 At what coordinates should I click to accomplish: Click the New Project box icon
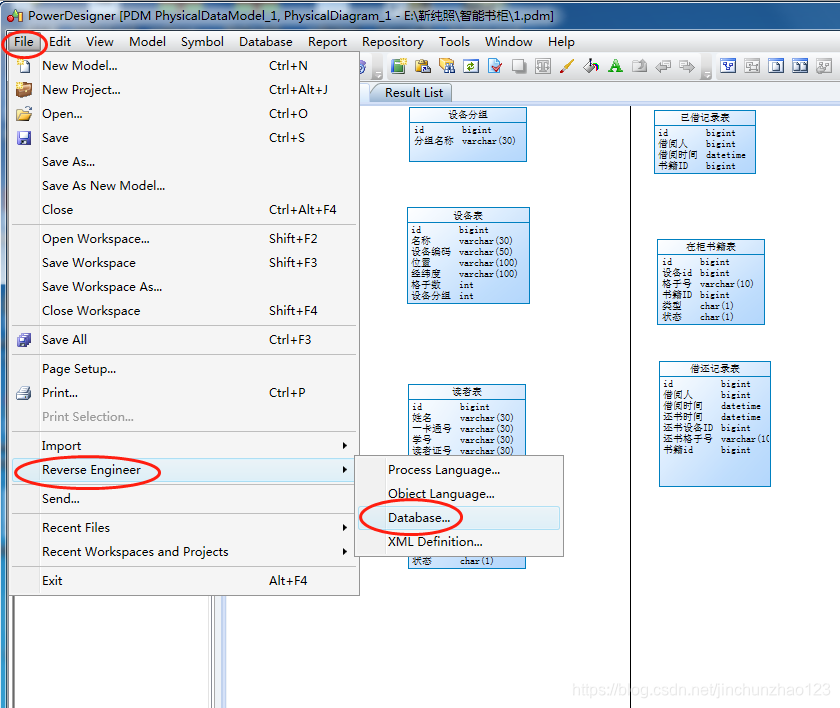(x=24, y=90)
